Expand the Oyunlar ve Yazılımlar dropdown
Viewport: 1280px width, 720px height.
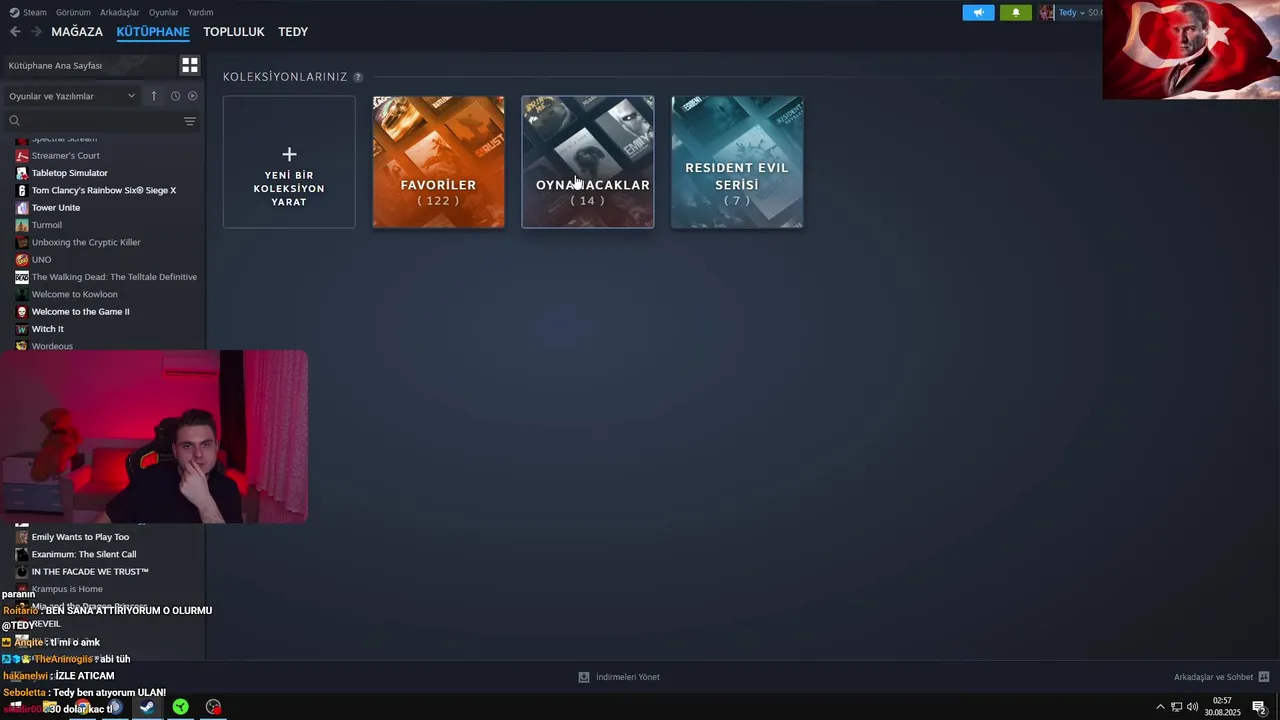point(72,96)
